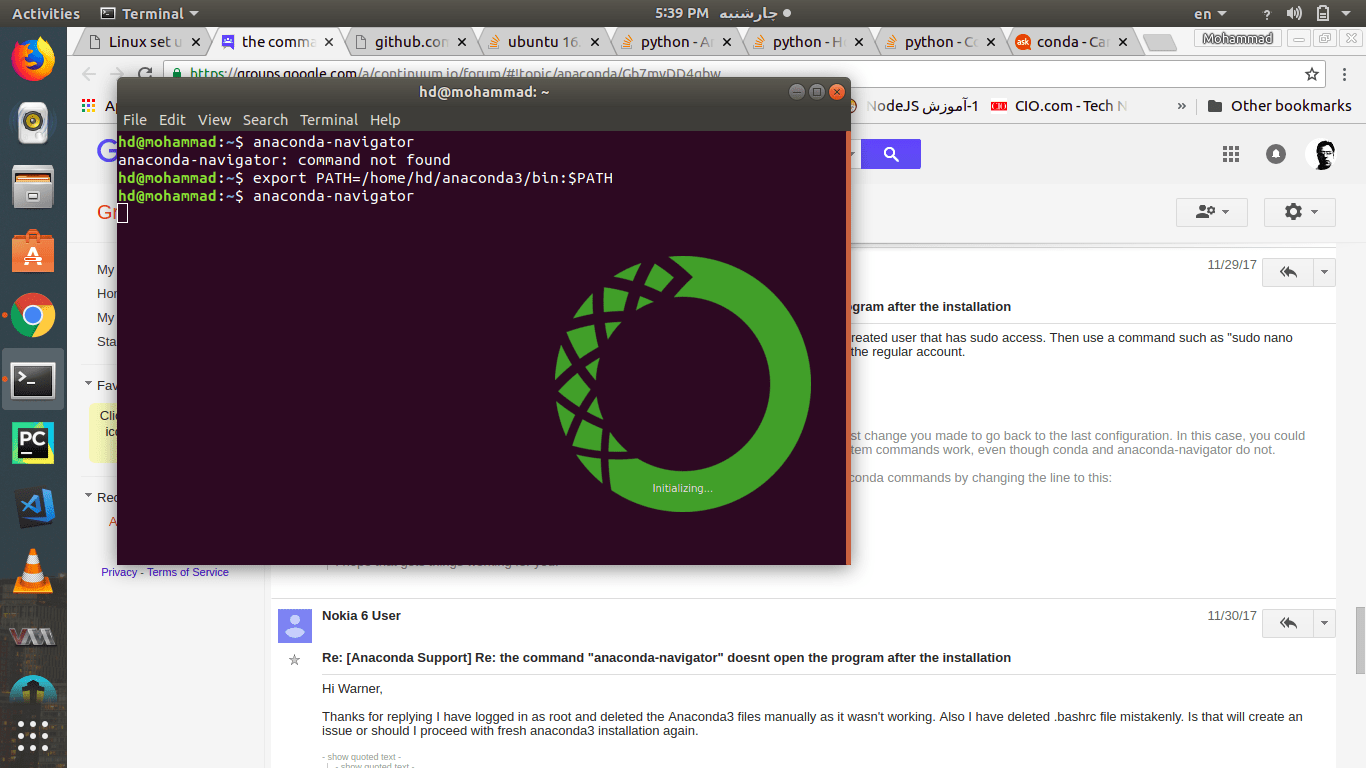This screenshot has width=1366, height=768.
Task: Close the 'conda - Ca' tab
Action: [1123, 42]
